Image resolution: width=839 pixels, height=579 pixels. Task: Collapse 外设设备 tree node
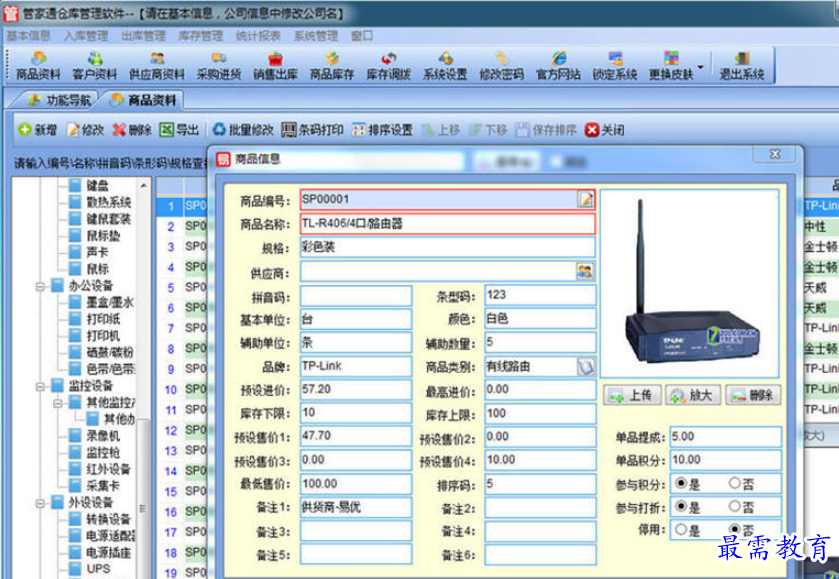[40, 503]
